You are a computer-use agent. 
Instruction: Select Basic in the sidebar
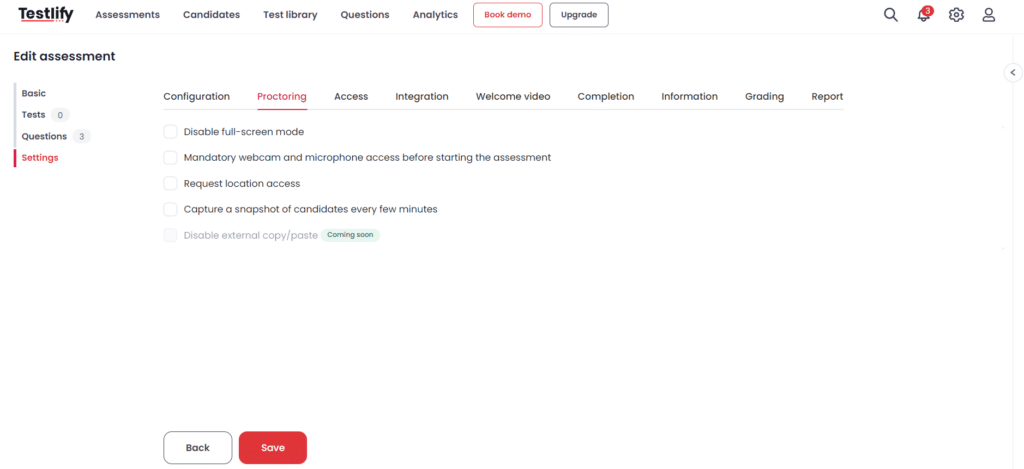[x=34, y=93]
